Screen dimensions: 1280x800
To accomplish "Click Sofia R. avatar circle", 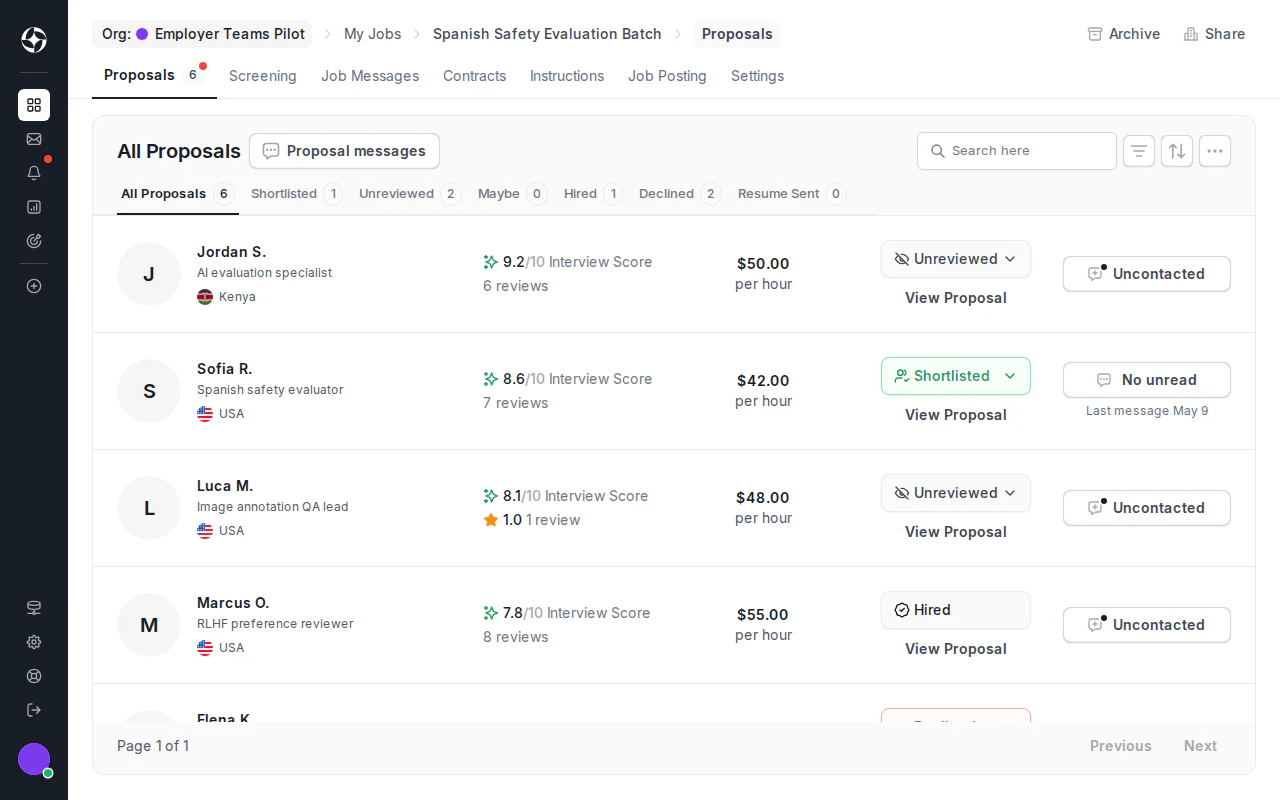I will (149, 391).
